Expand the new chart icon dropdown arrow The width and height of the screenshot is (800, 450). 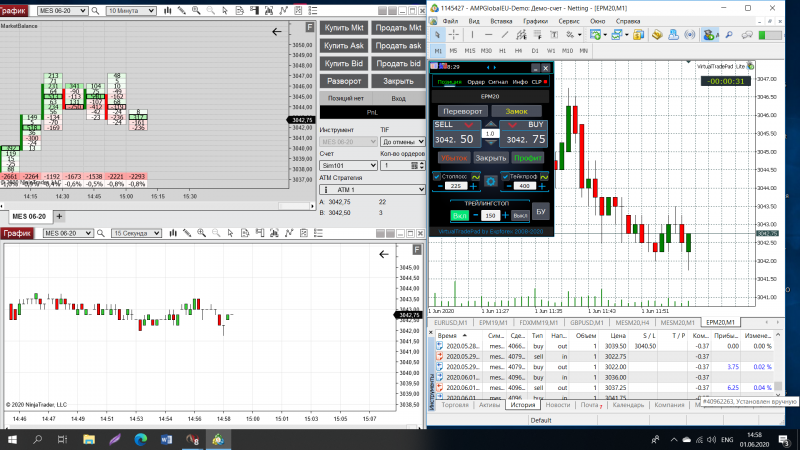coord(605,35)
